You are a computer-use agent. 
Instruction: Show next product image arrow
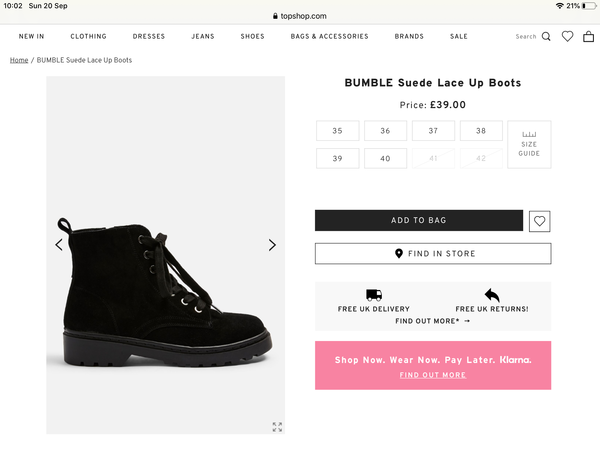pyautogui.click(x=272, y=245)
